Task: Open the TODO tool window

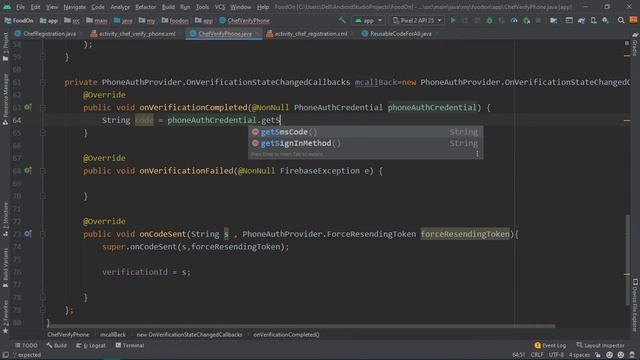Action: 26,345
